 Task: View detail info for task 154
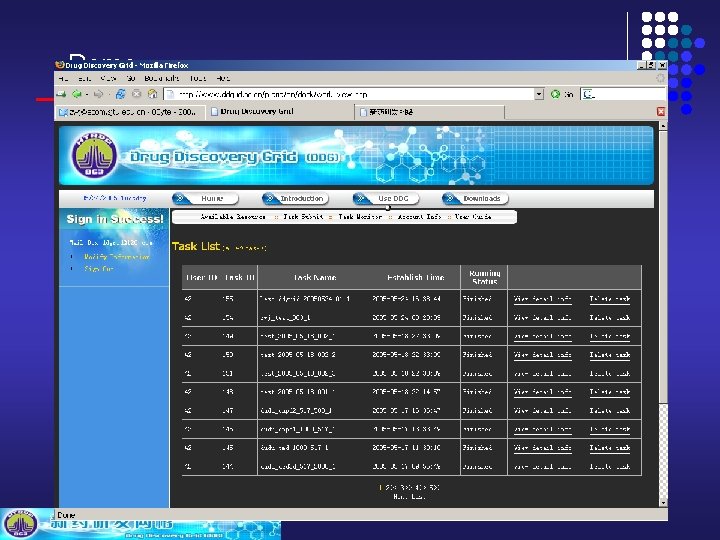[542, 318]
